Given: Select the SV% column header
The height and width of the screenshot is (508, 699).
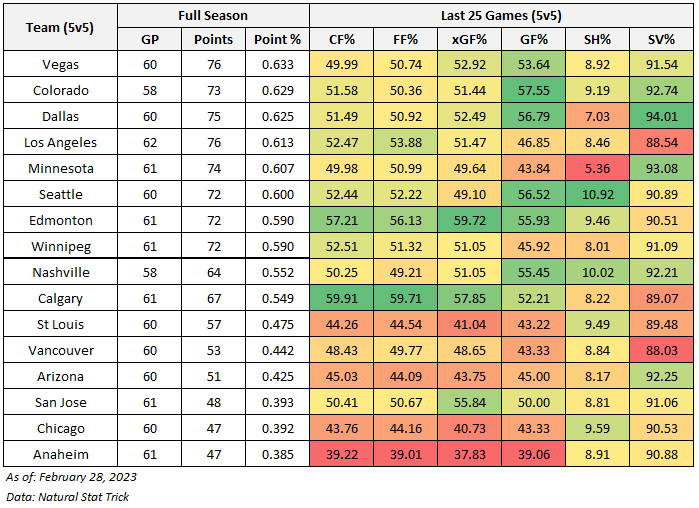Looking at the screenshot, I should (661, 39).
